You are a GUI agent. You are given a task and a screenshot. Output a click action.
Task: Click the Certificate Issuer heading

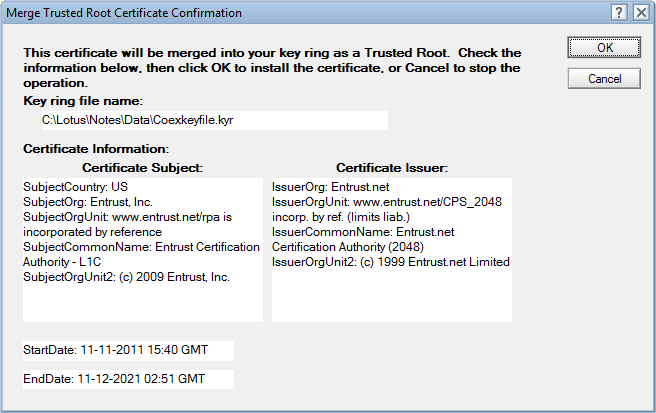[392, 168]
